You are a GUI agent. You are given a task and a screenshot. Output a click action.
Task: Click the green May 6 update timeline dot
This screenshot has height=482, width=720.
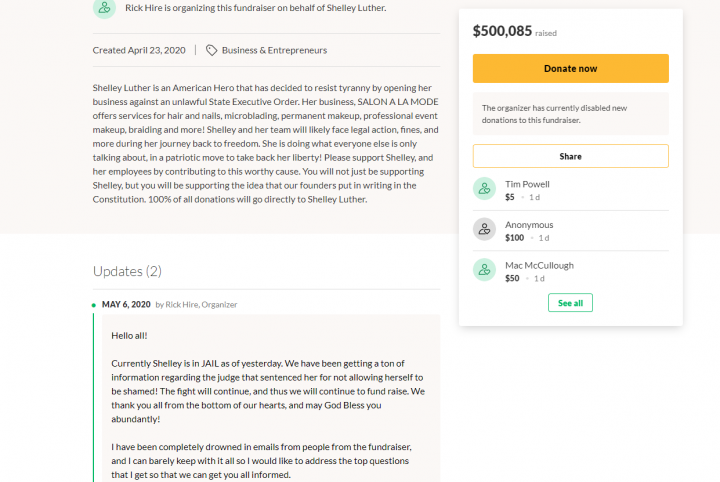point(94,305)
